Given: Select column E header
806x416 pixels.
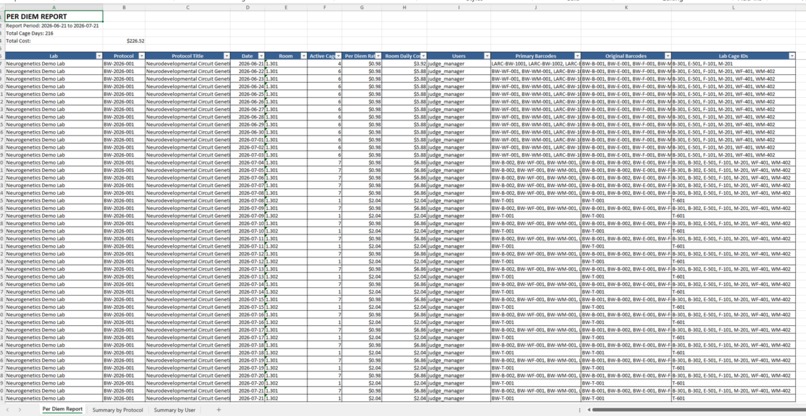Looking at the screenshot, I should click(286, 7).
